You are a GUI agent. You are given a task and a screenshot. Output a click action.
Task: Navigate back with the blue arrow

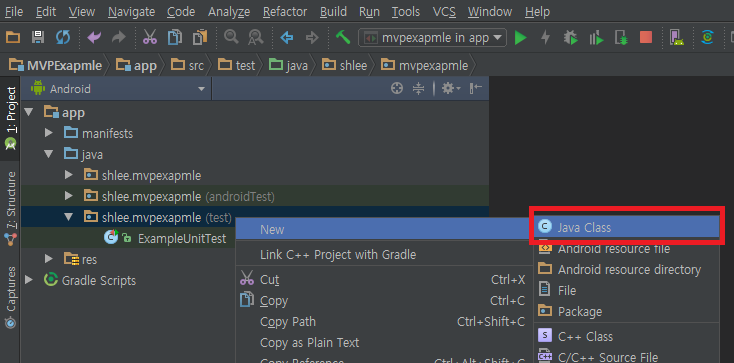[286, 37]
